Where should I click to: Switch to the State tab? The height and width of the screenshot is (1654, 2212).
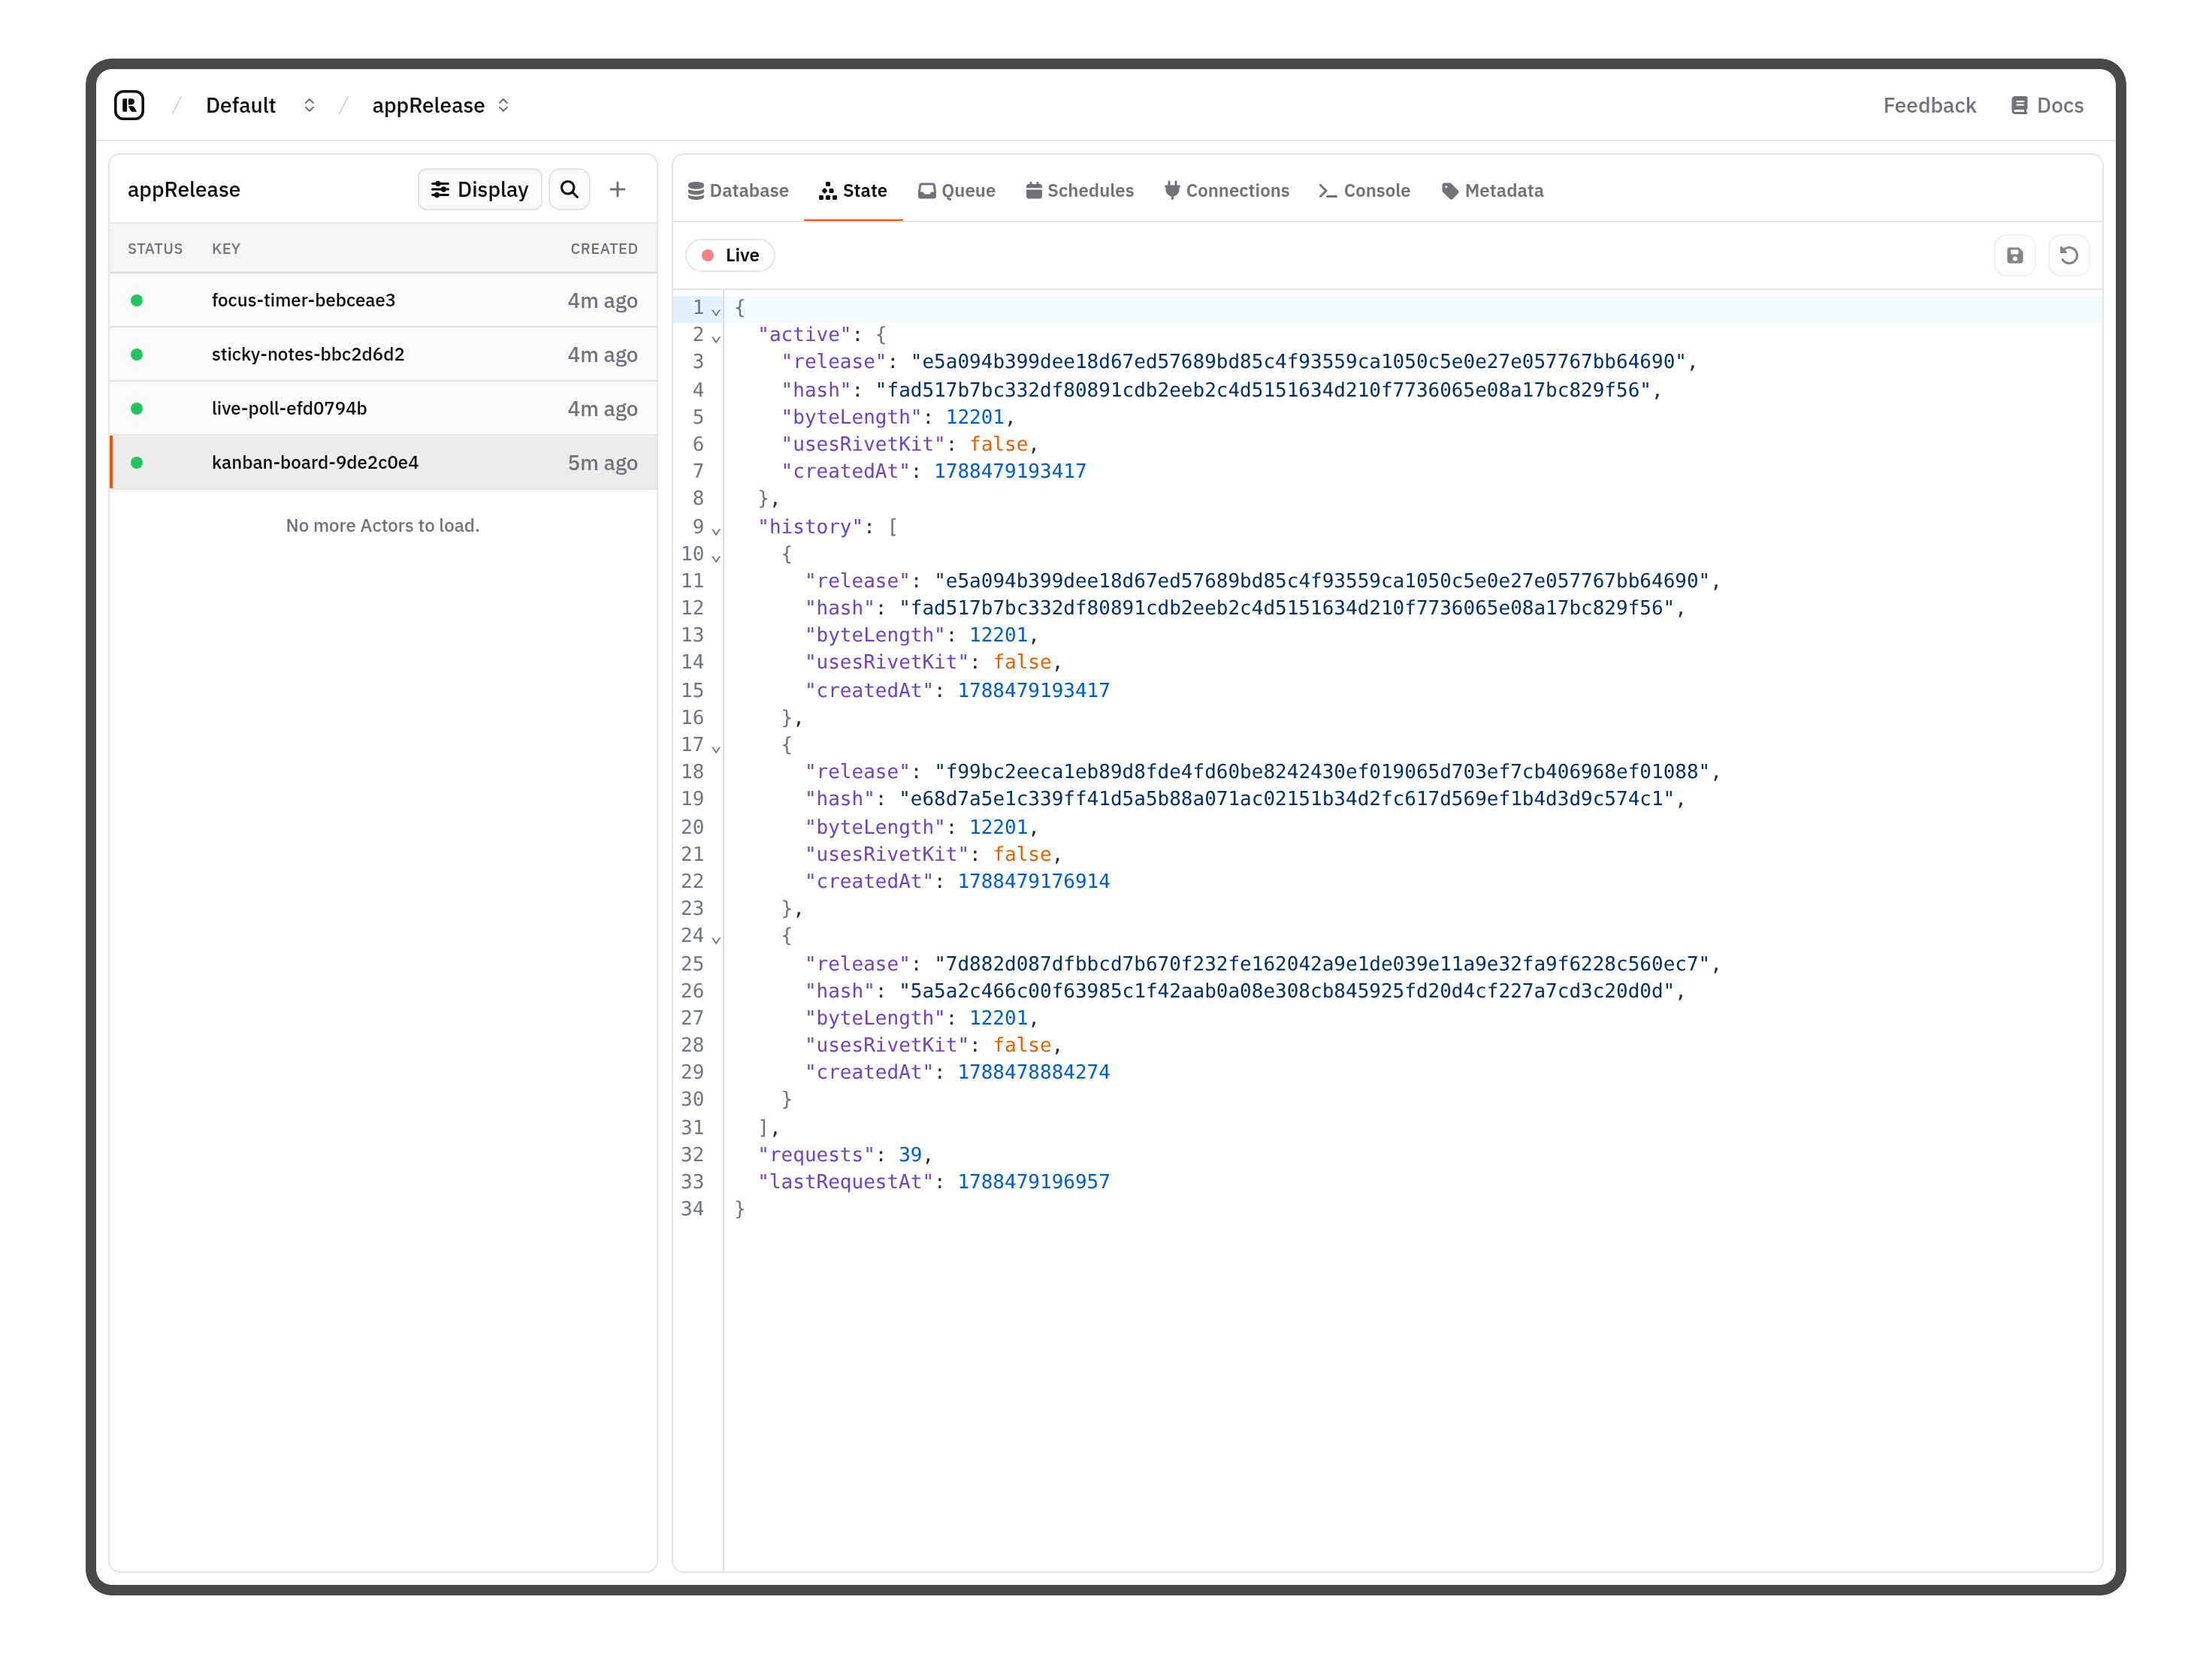853,190
